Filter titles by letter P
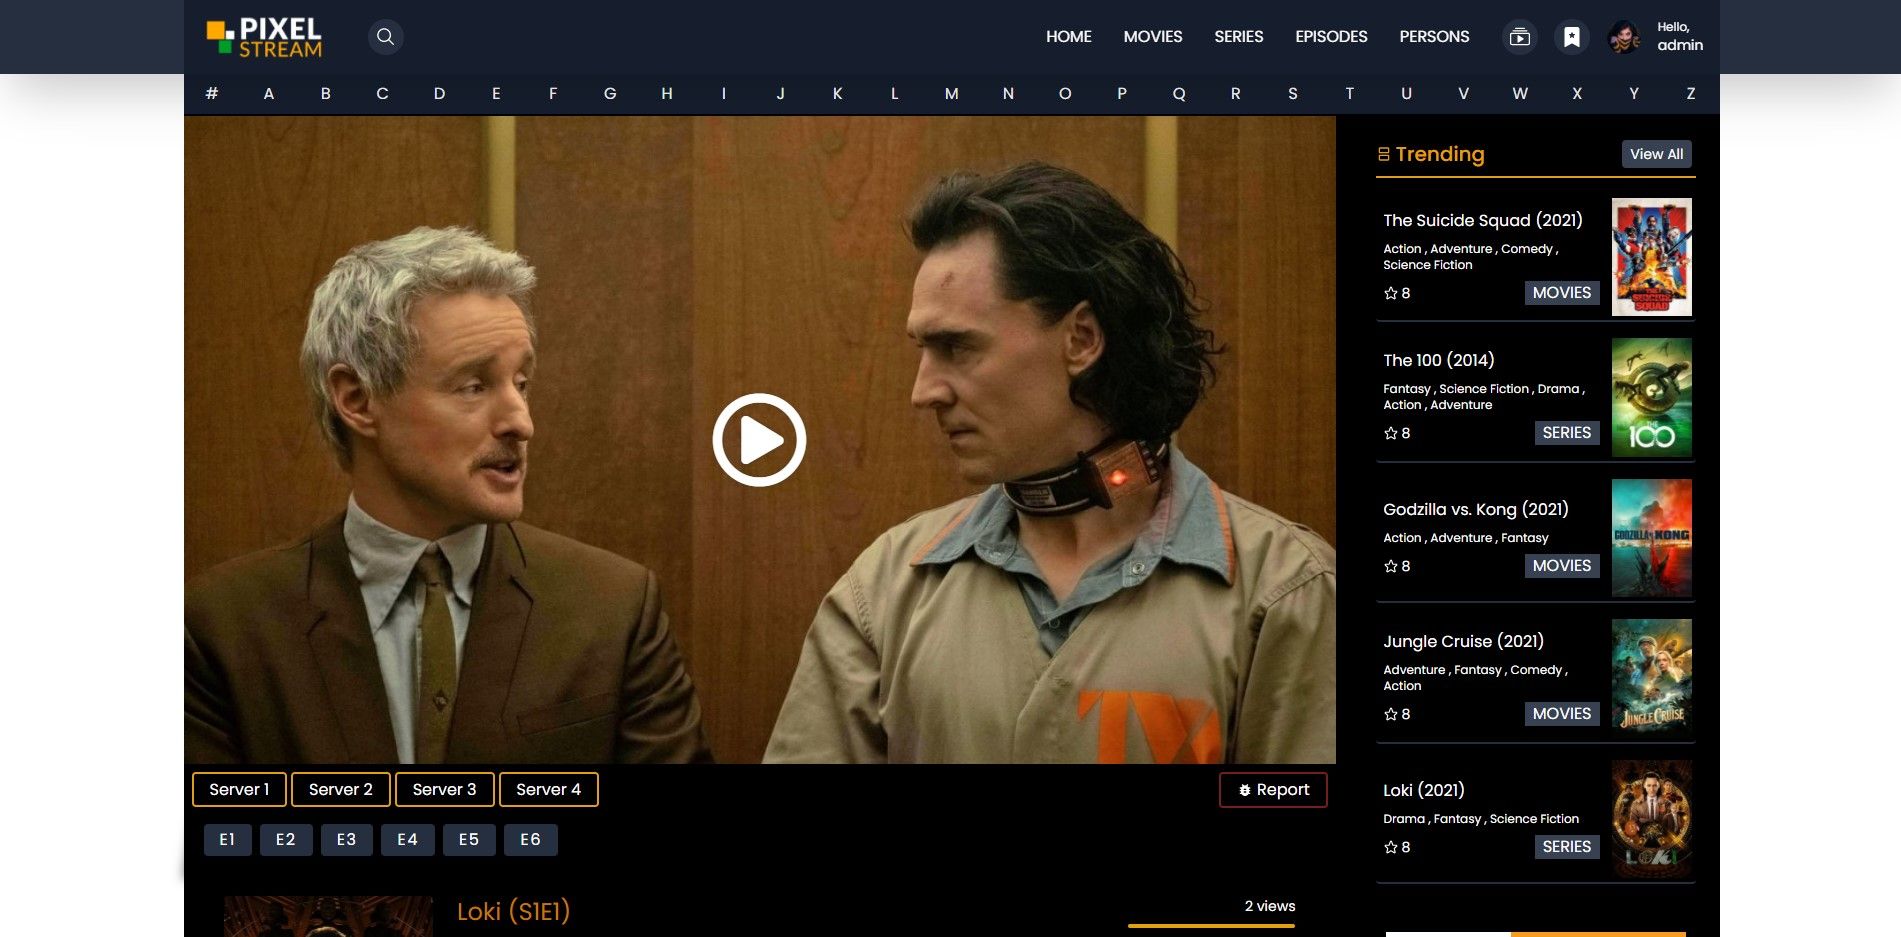Viewport: 1901px width, 937px height. tap(1122, 93)
